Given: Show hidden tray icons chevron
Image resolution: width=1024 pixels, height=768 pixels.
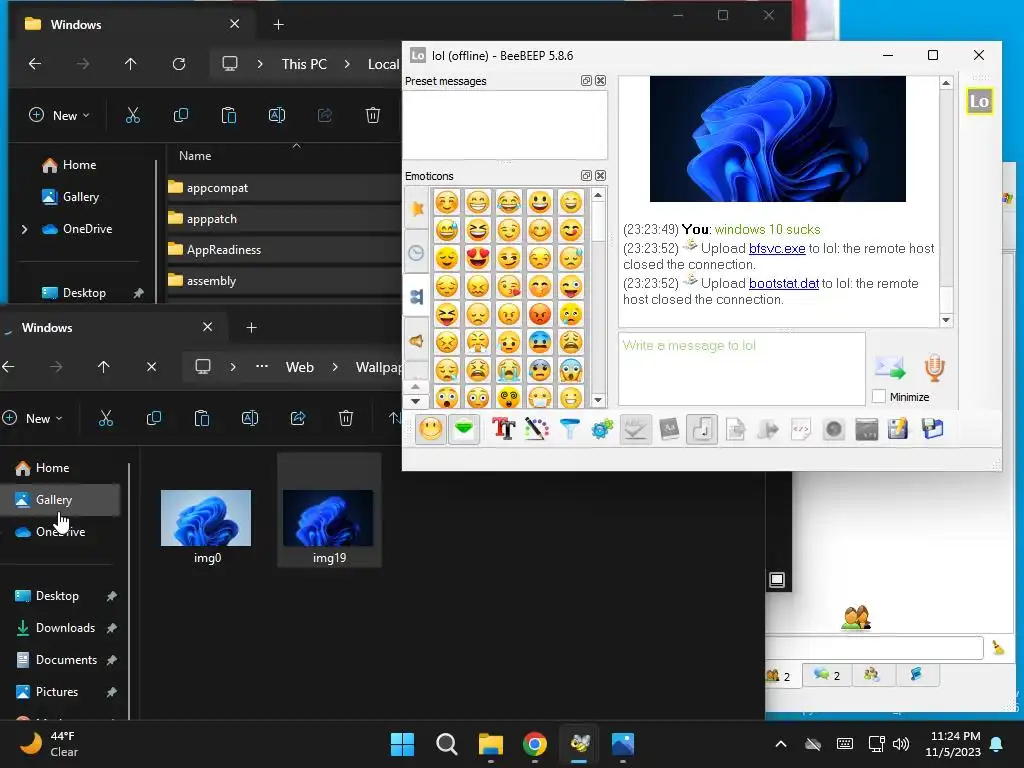Looking at the screenshot, I should (x=780, y=744).
